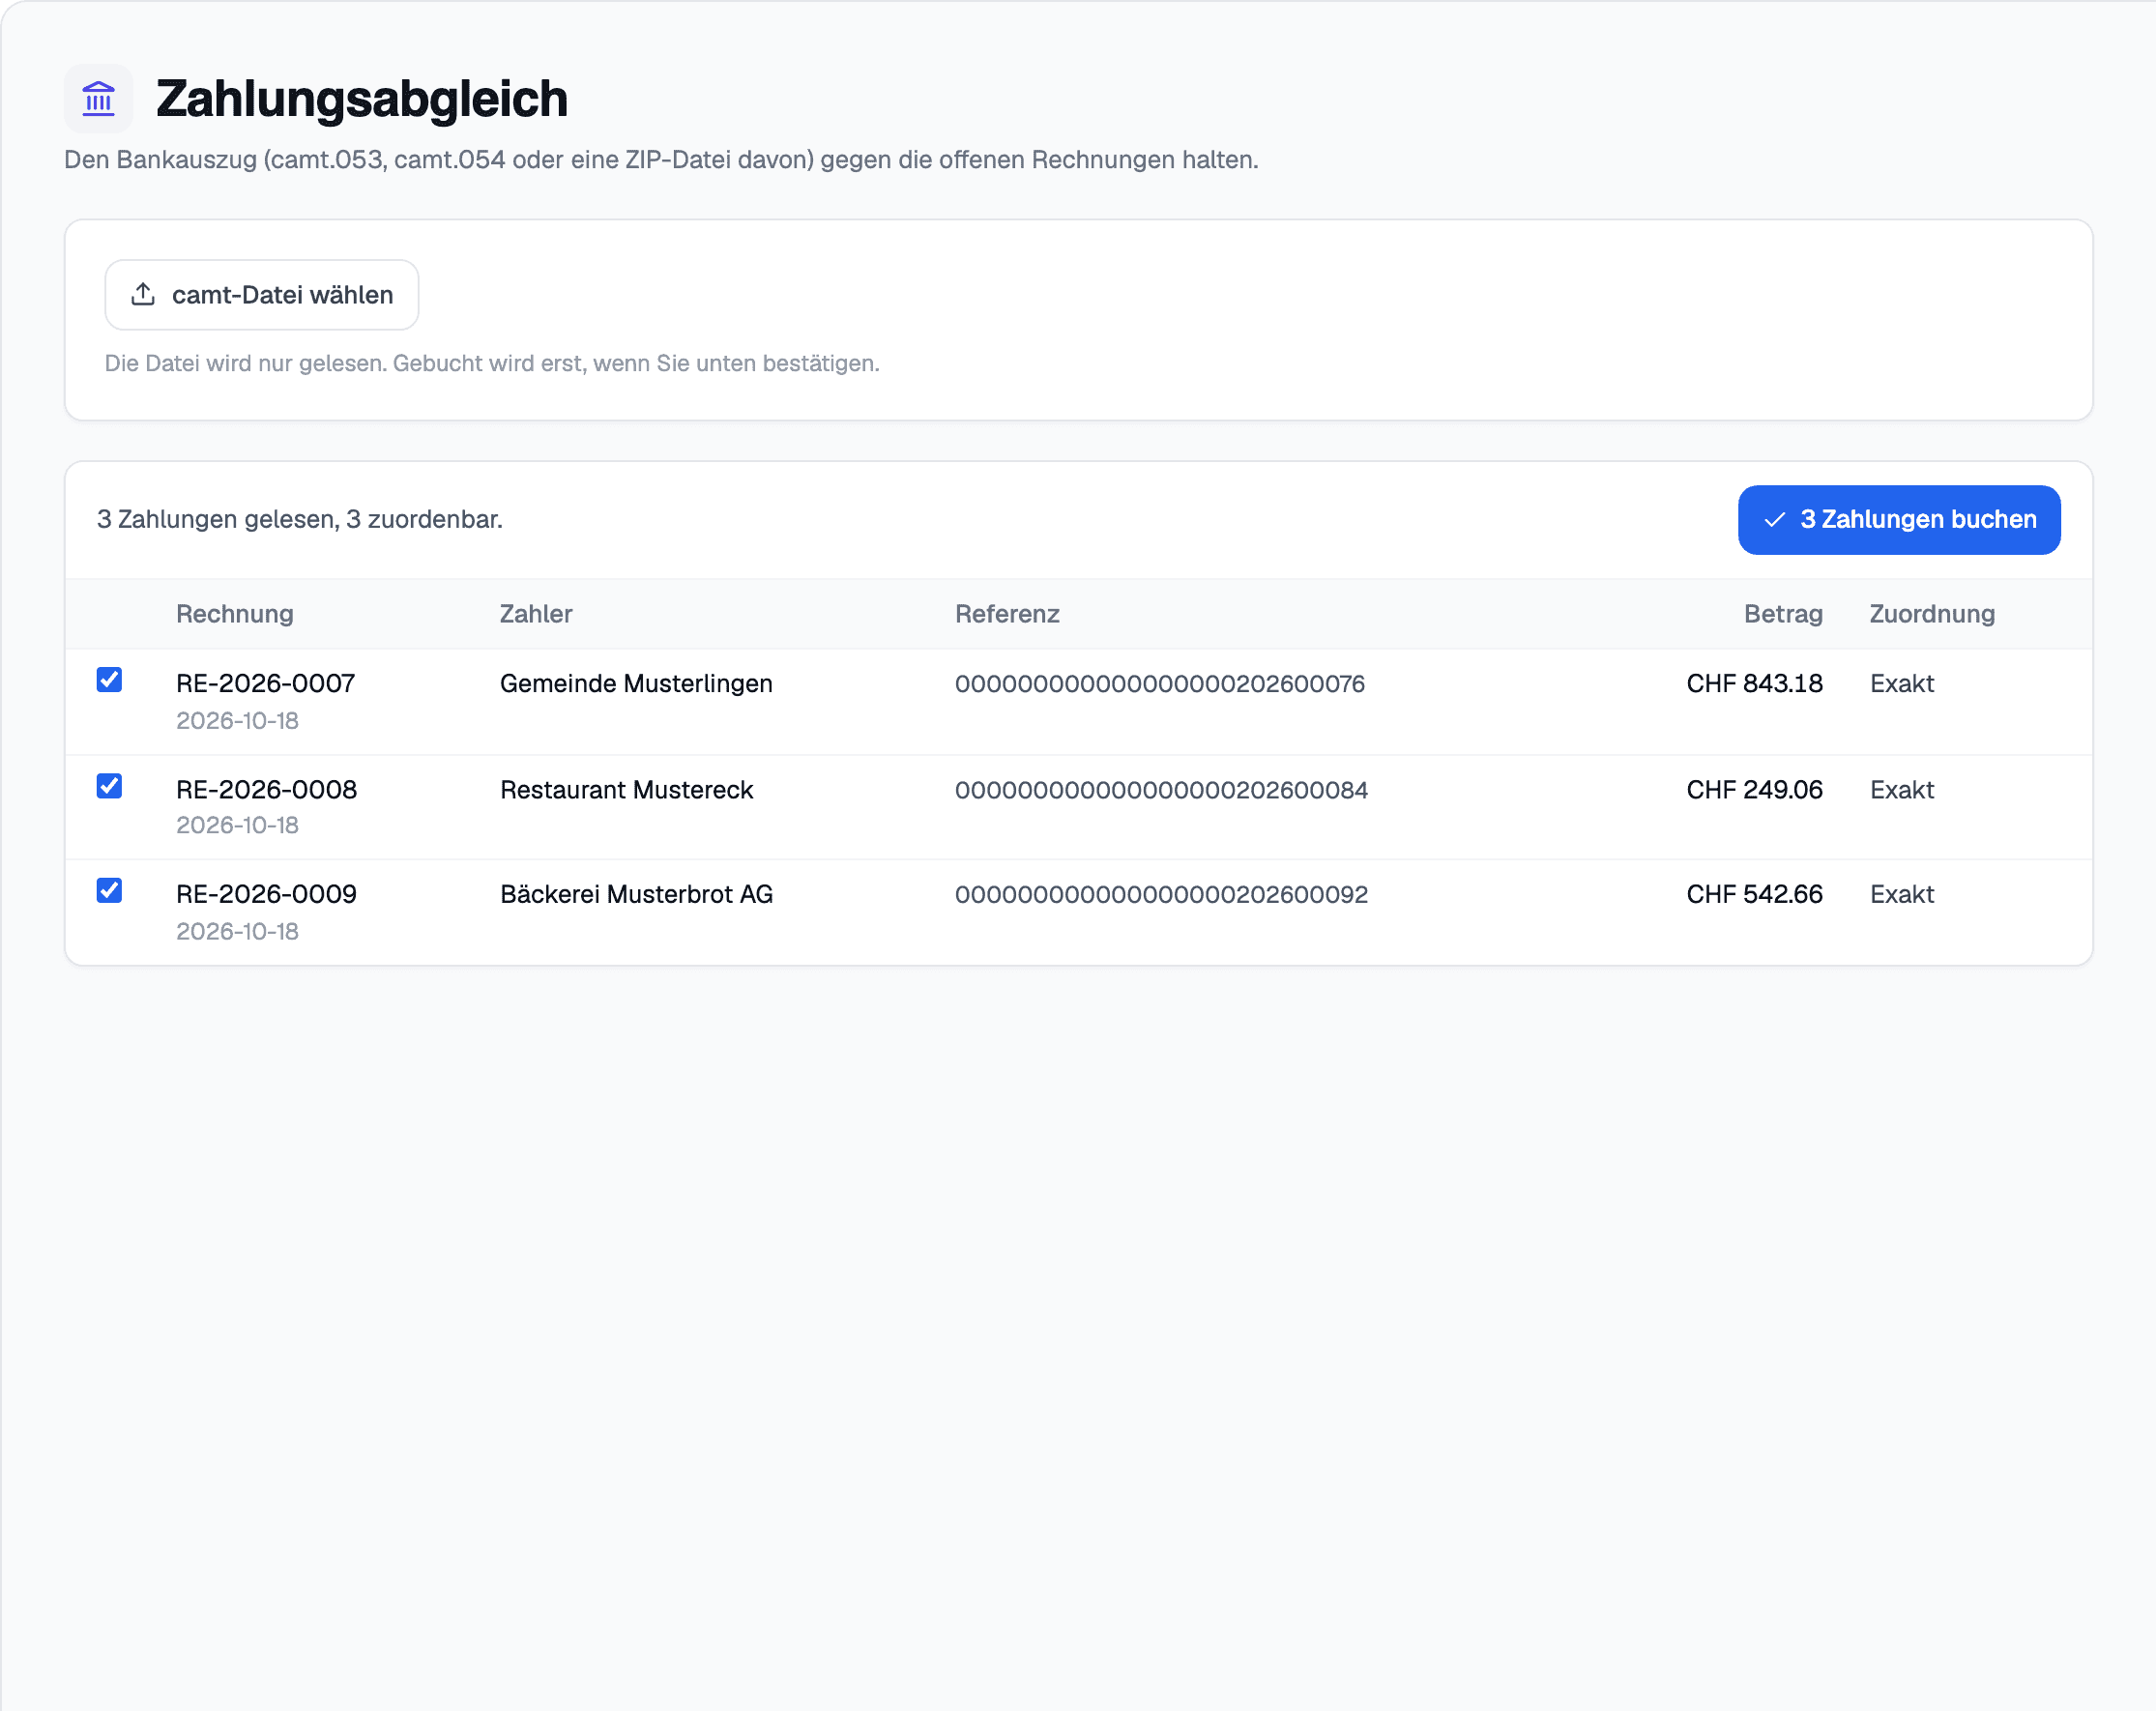Uncheck the RE-2026-0008 payment checkbox
Viewport: 2156px width, 1711px height.
pyautogui.click(x=109, y=786)
